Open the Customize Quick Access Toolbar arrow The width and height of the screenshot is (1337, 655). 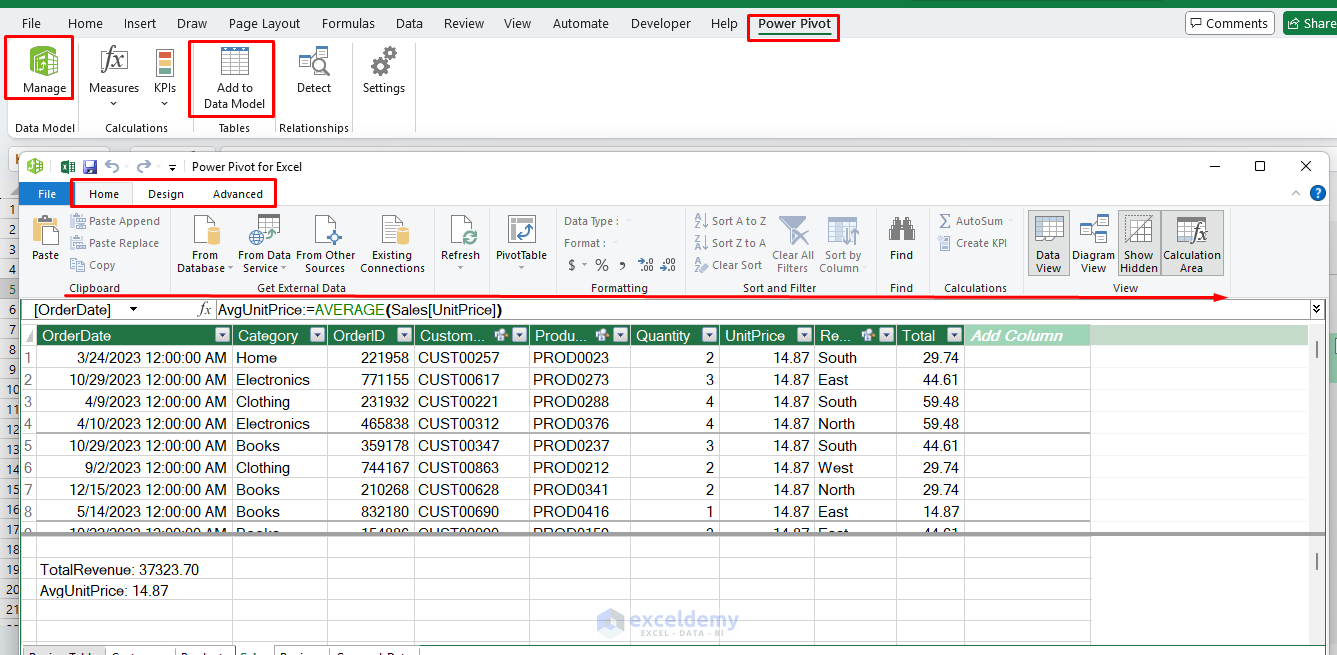(172, 168)
